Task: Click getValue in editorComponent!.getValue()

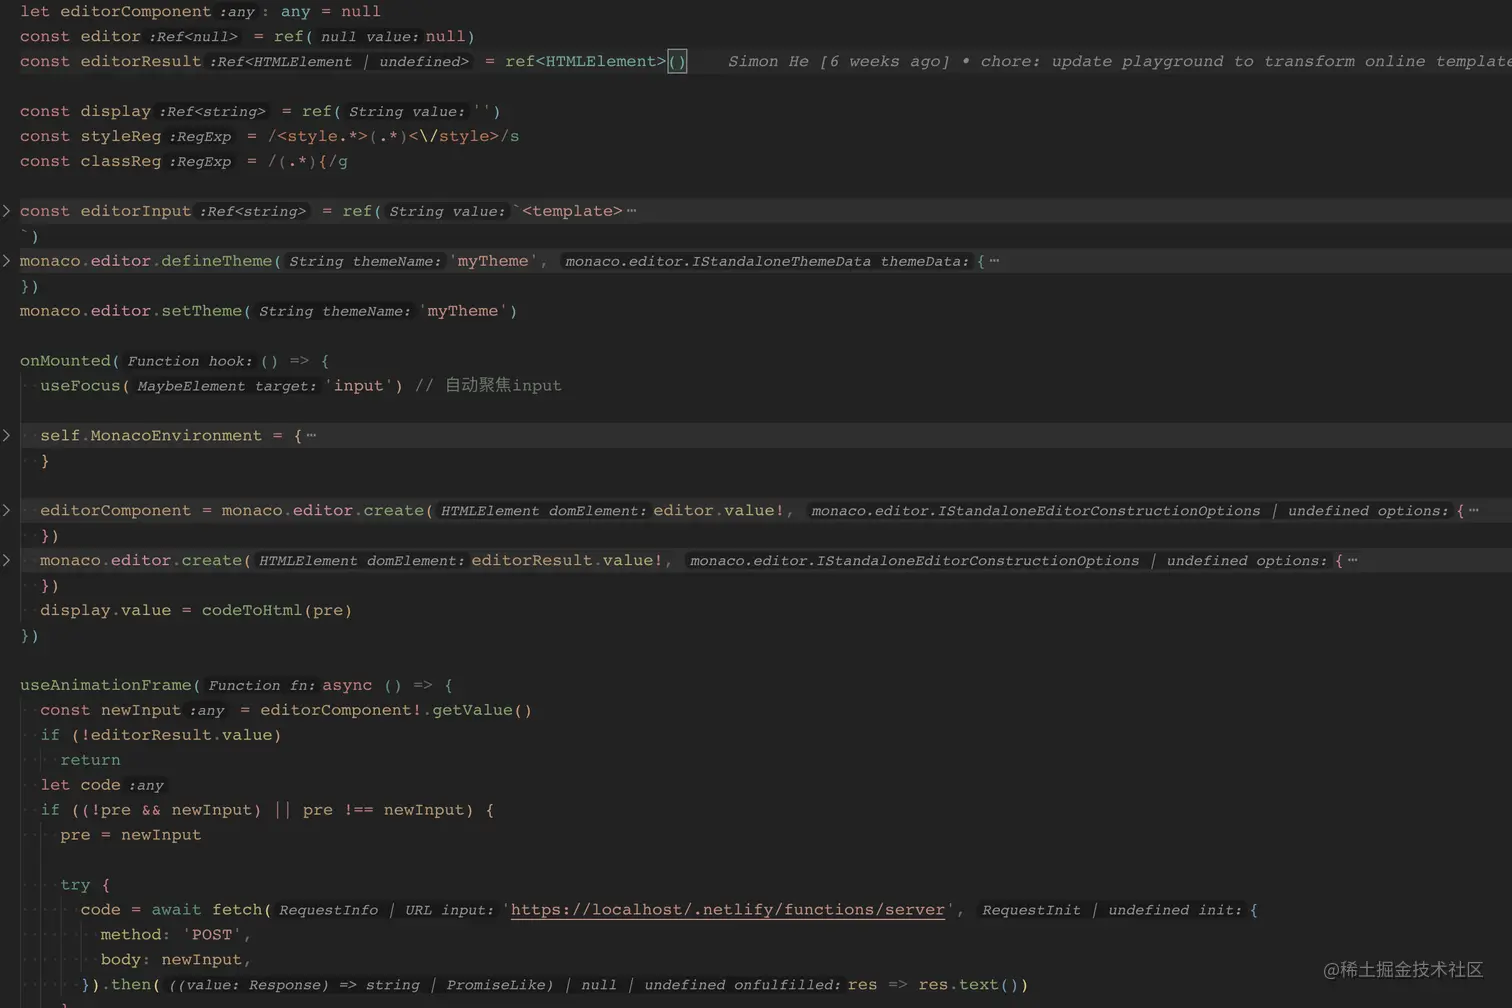Action: click(473, 710)
